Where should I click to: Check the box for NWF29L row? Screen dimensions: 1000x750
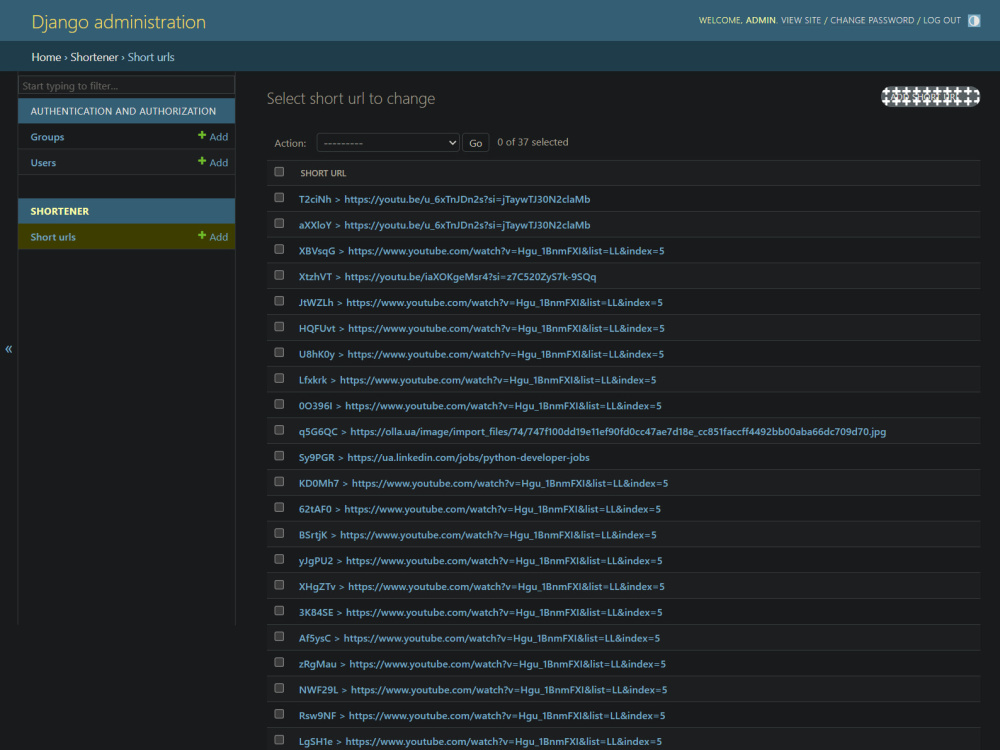pyautogui.click(x=279, y=688)
